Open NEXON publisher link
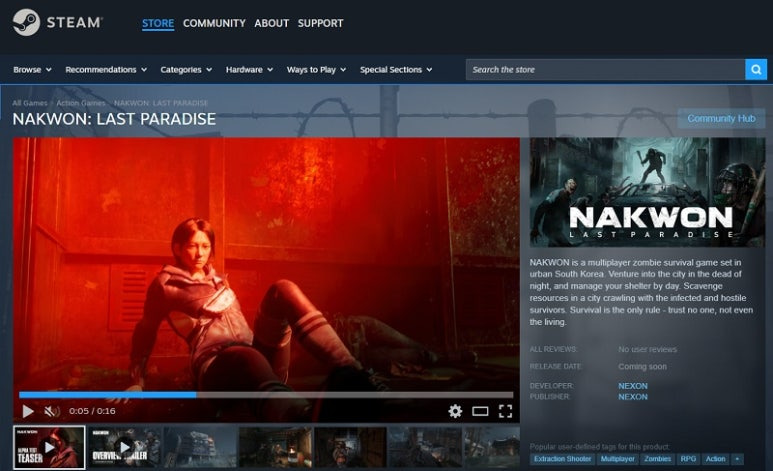The image size is (773, 471). [x=633, y=397]
